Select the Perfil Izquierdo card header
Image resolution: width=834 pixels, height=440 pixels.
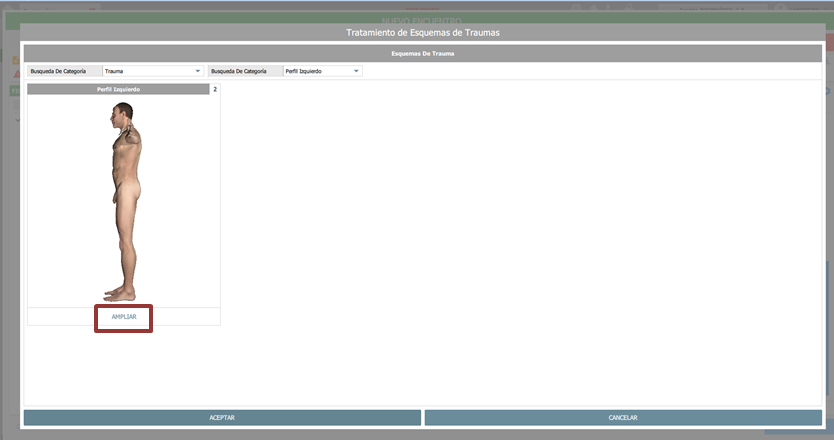(118, 90)
